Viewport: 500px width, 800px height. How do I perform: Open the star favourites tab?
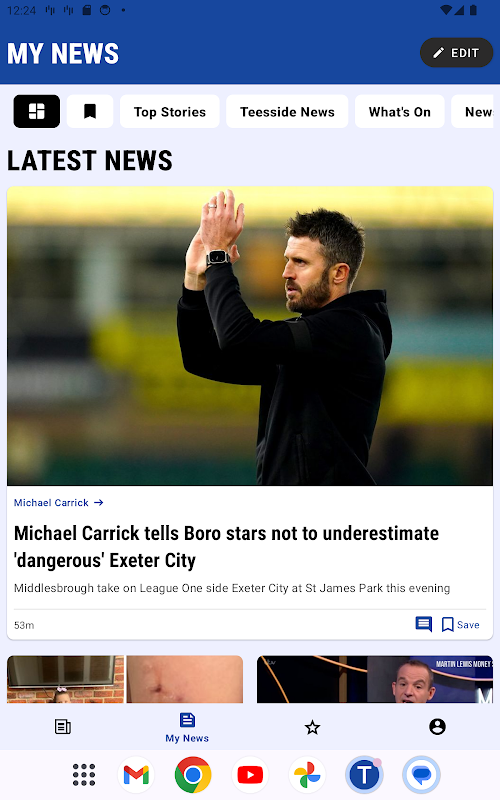coord(312,727)
